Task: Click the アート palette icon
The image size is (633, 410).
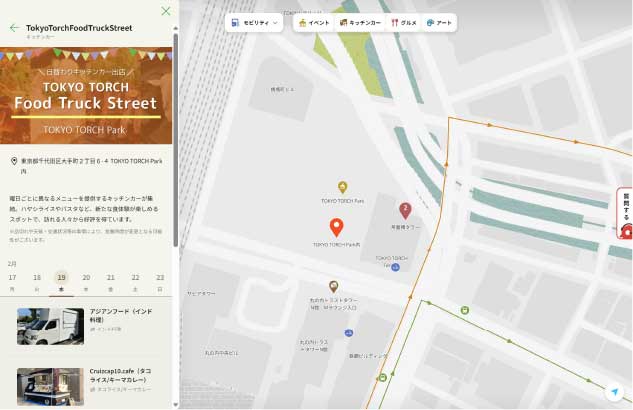Action: click(x=430, y=23)
